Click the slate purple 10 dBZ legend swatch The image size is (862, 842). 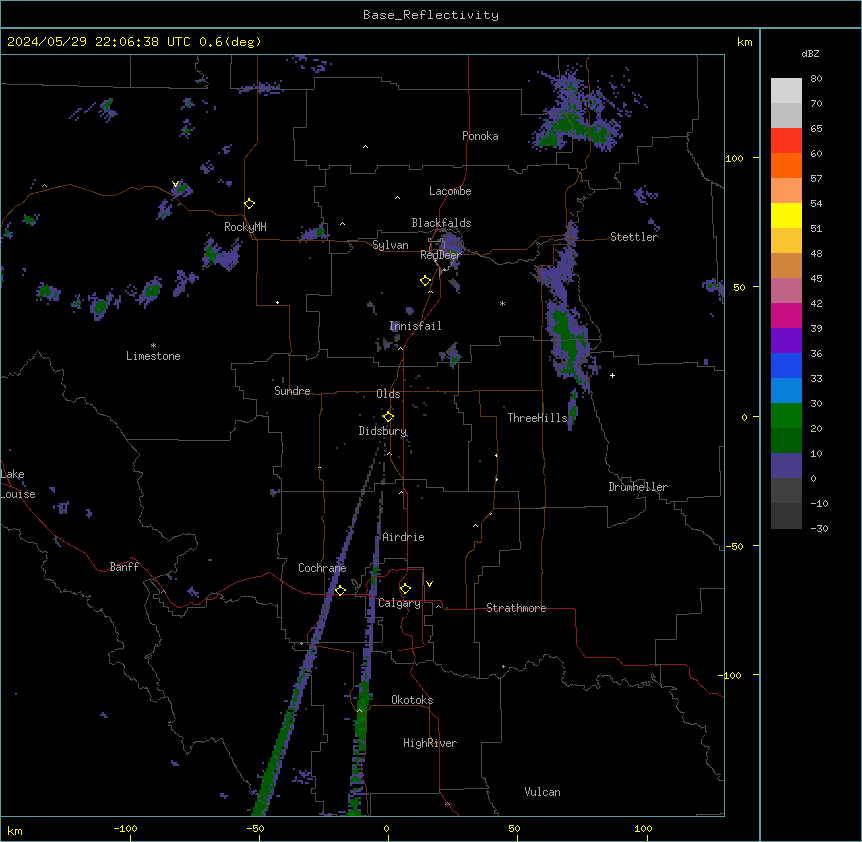[x=786, y=466]
